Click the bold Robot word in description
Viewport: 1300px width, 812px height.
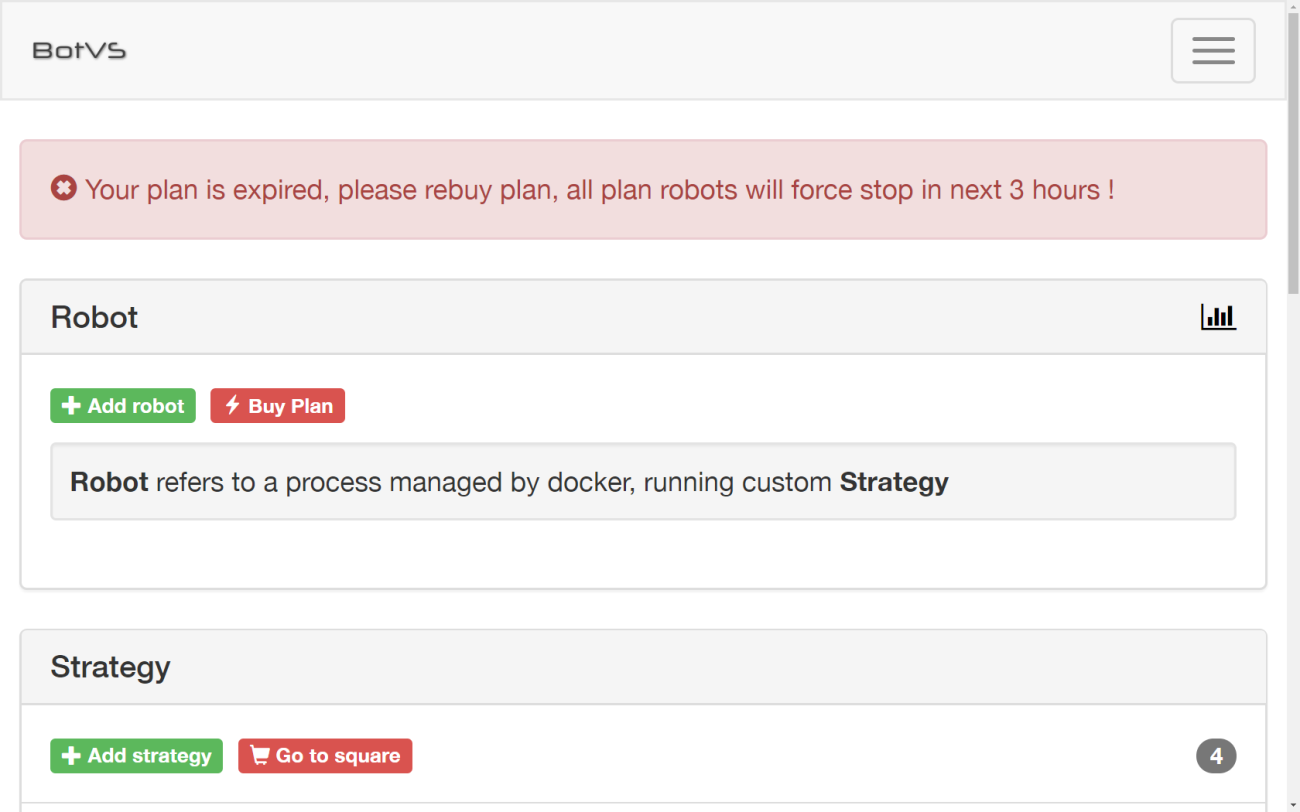point(109,482)
